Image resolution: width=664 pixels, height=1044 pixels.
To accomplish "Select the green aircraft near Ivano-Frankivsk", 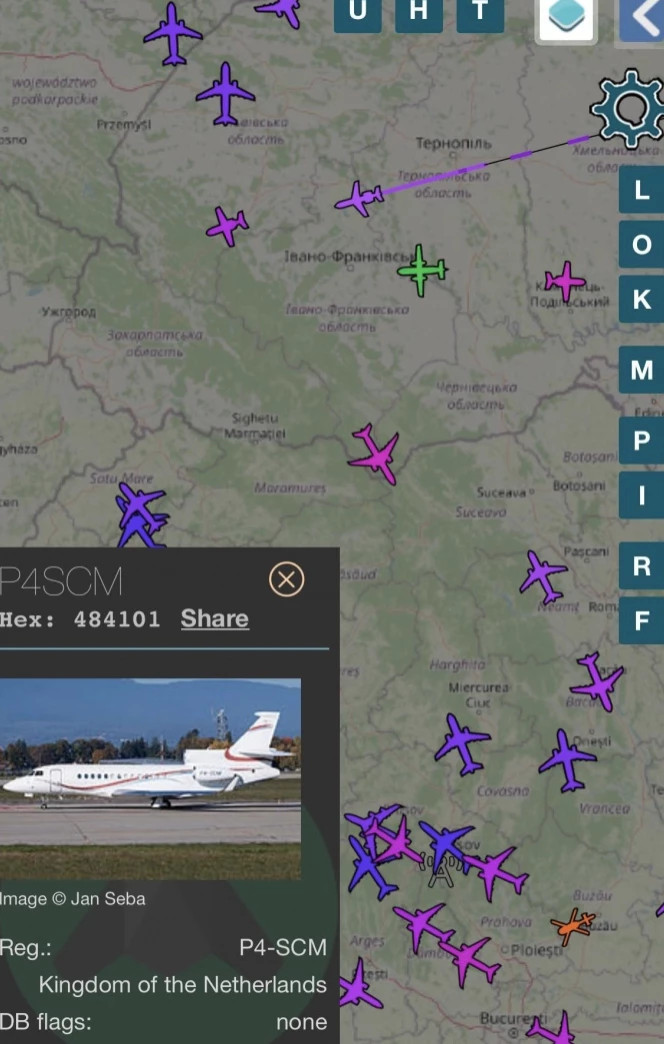I will [x=422, y=270].
